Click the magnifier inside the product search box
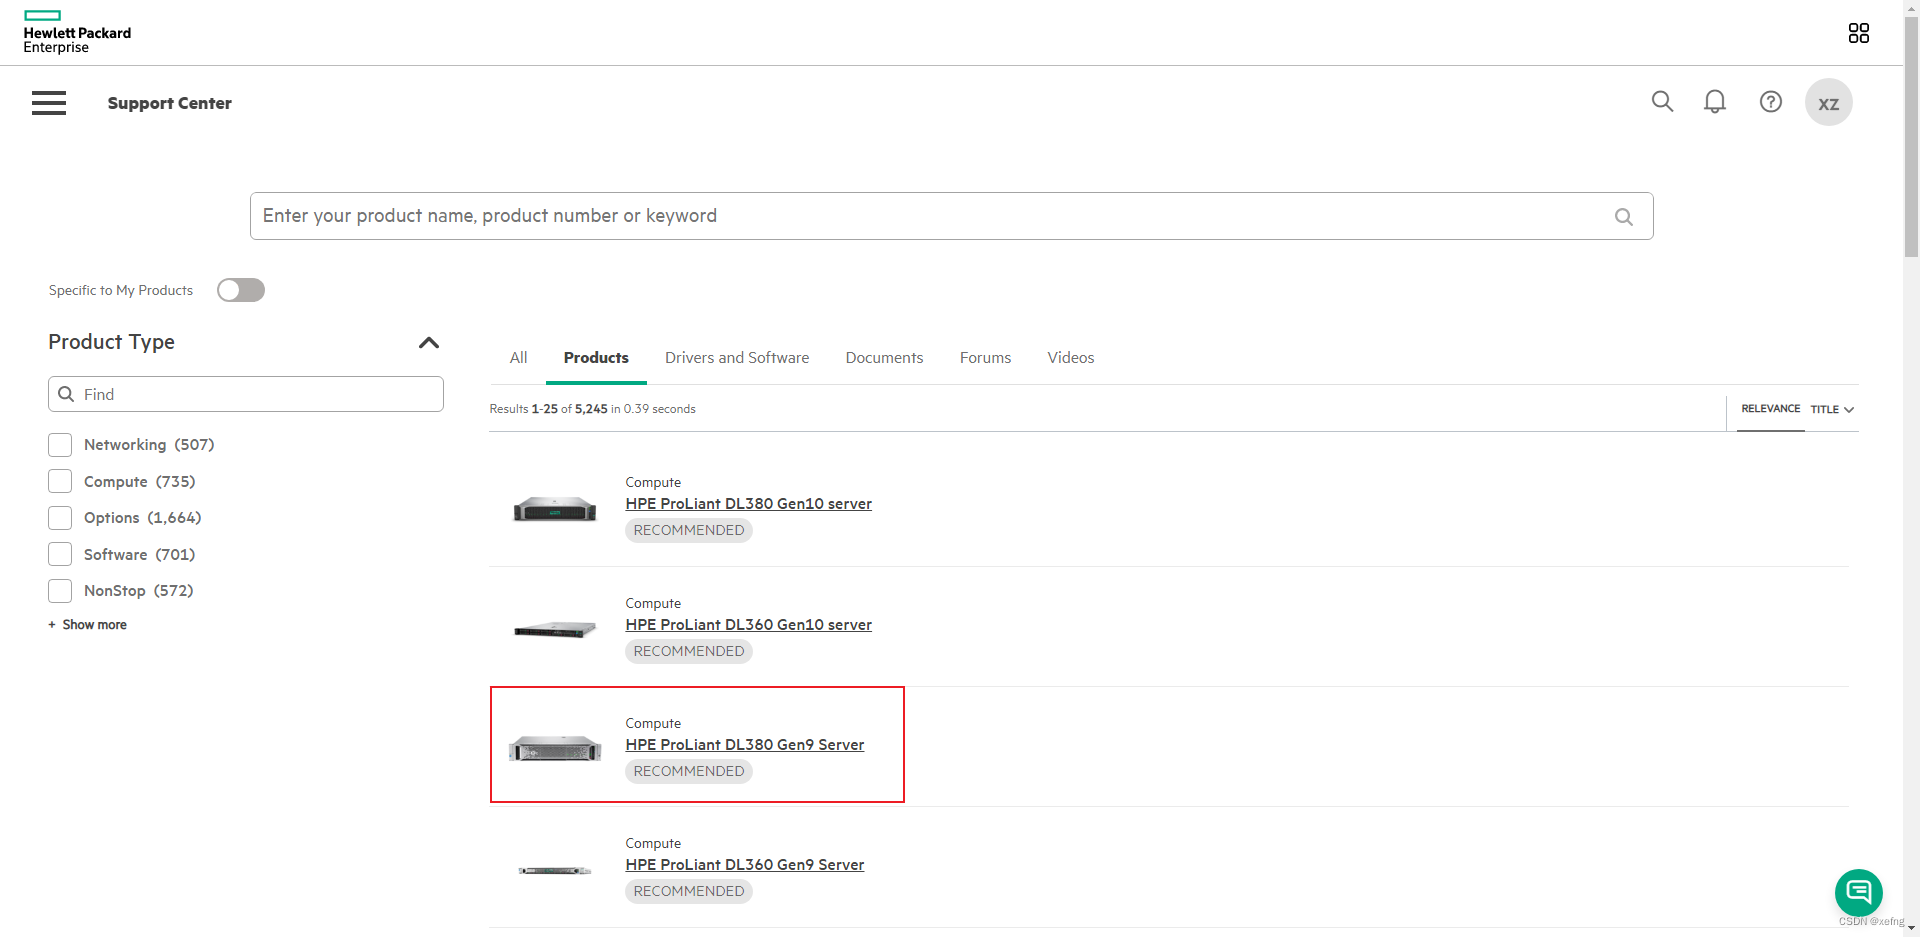Screen dimensions: 1920x937 pos(1624,216)
